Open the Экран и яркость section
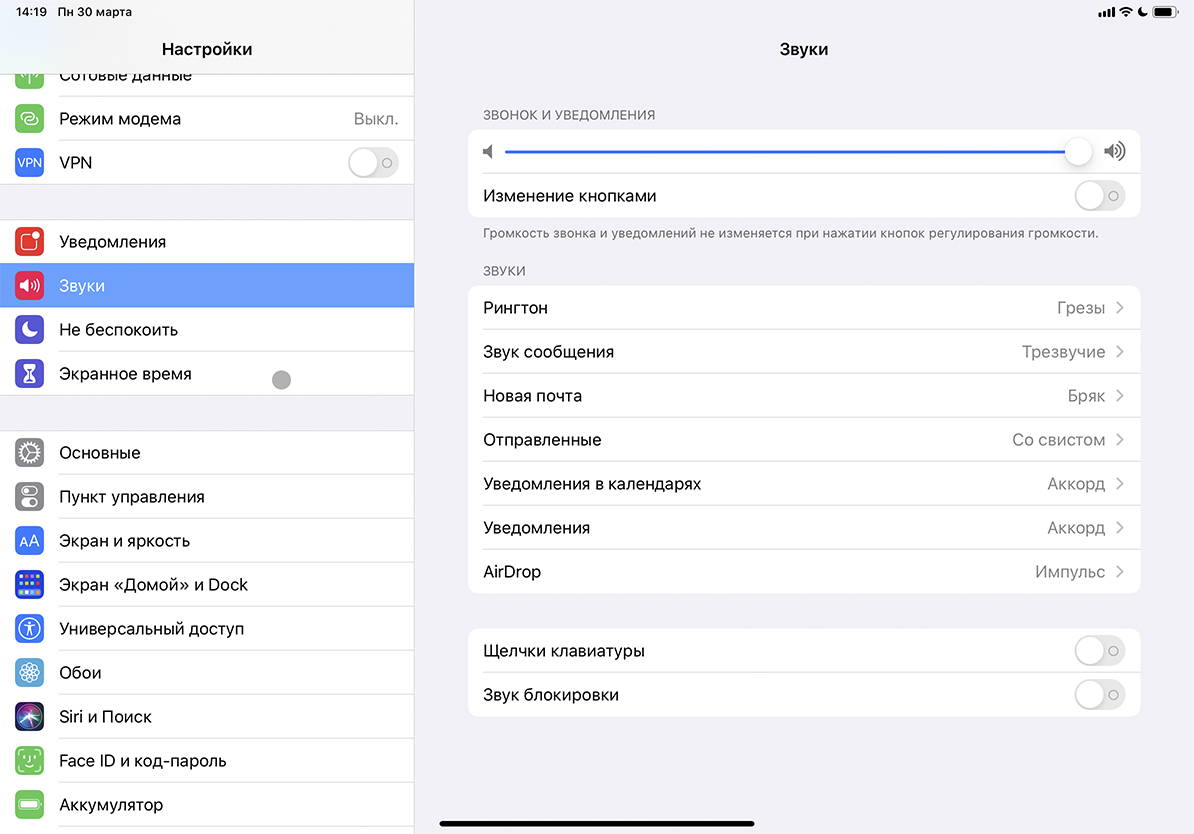Viewport: 1194px width, 834px height. (207, 541)
